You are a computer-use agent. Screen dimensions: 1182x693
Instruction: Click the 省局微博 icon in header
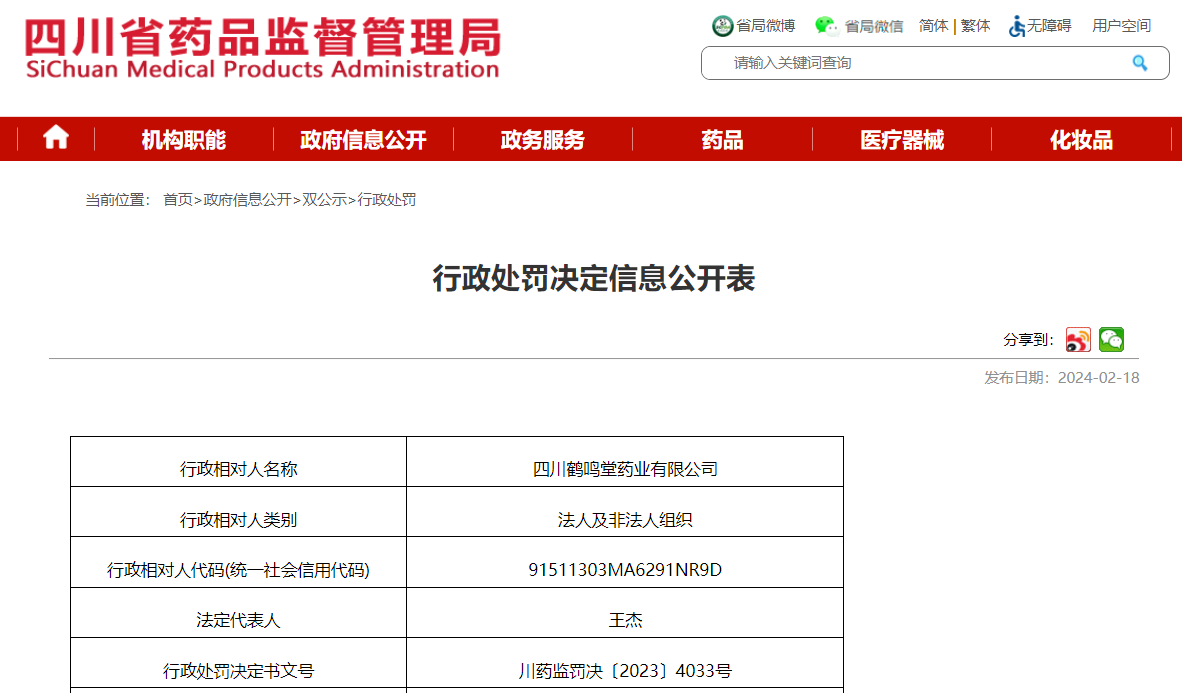click(722, 26)
